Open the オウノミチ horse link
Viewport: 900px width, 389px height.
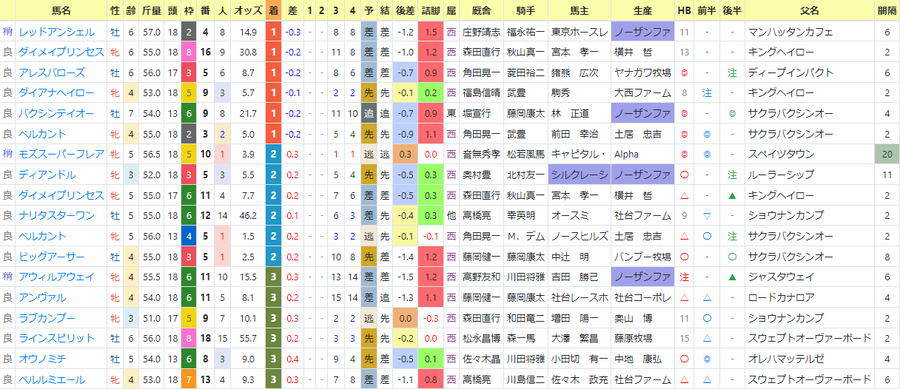pyautogui.click(x=42, y=359)
